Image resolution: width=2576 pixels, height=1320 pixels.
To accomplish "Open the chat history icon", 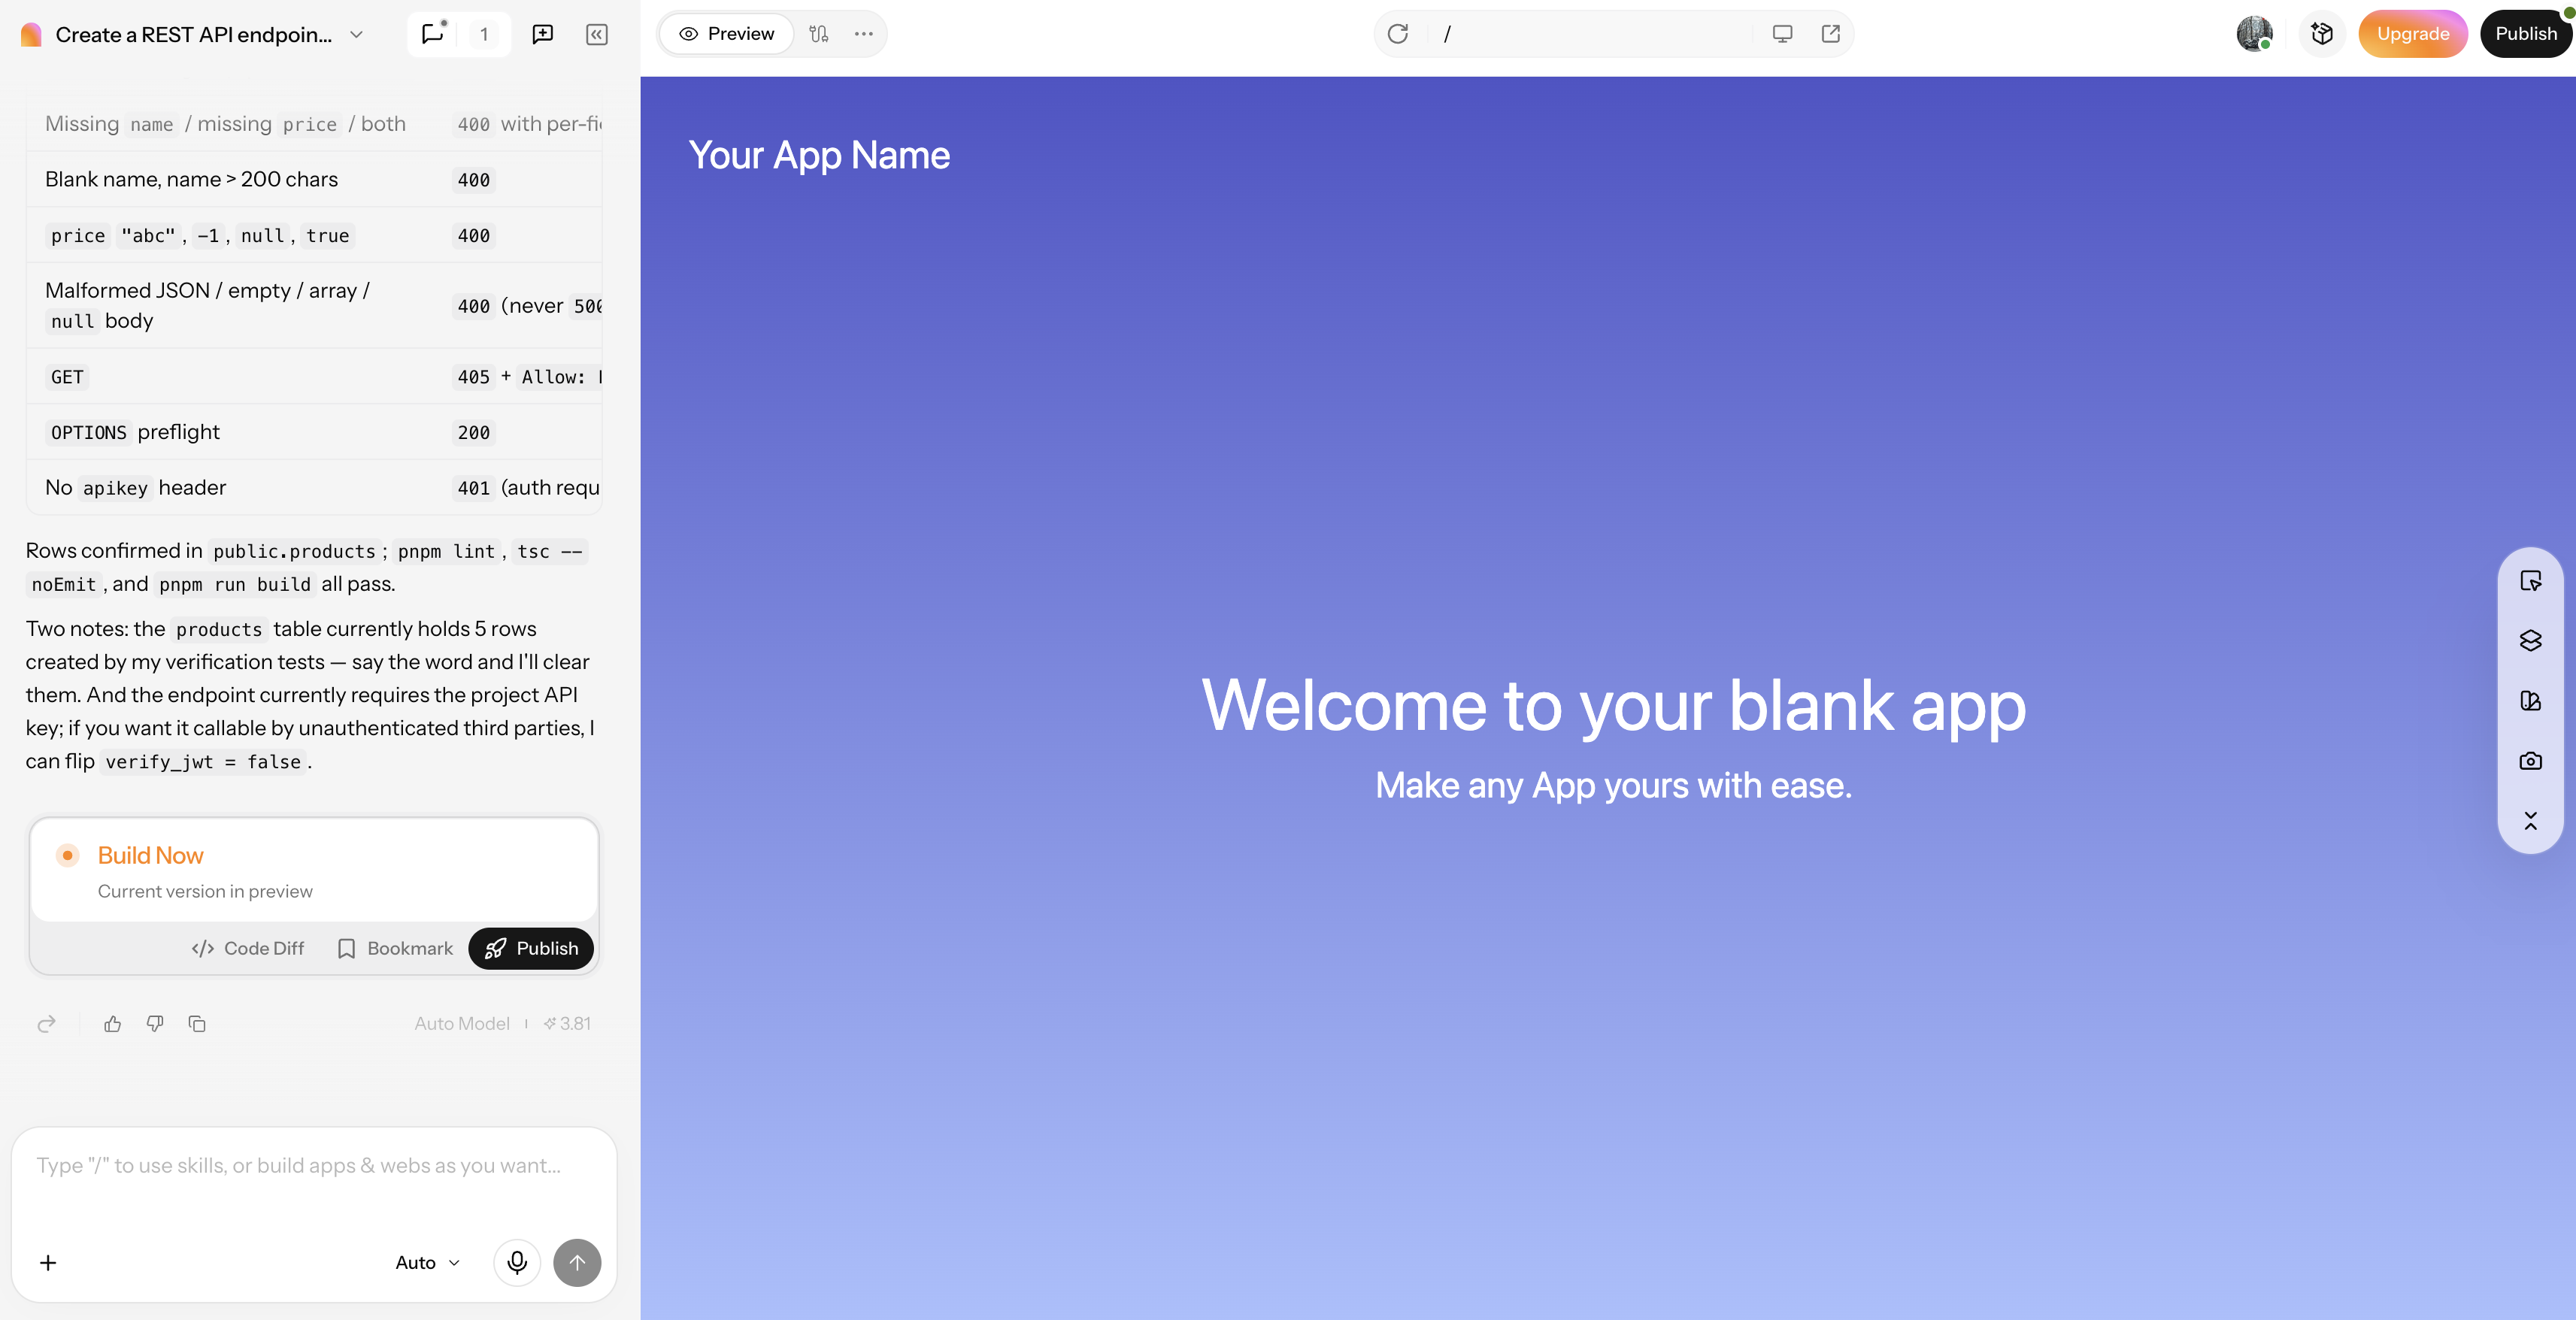I will coord(433,34).
